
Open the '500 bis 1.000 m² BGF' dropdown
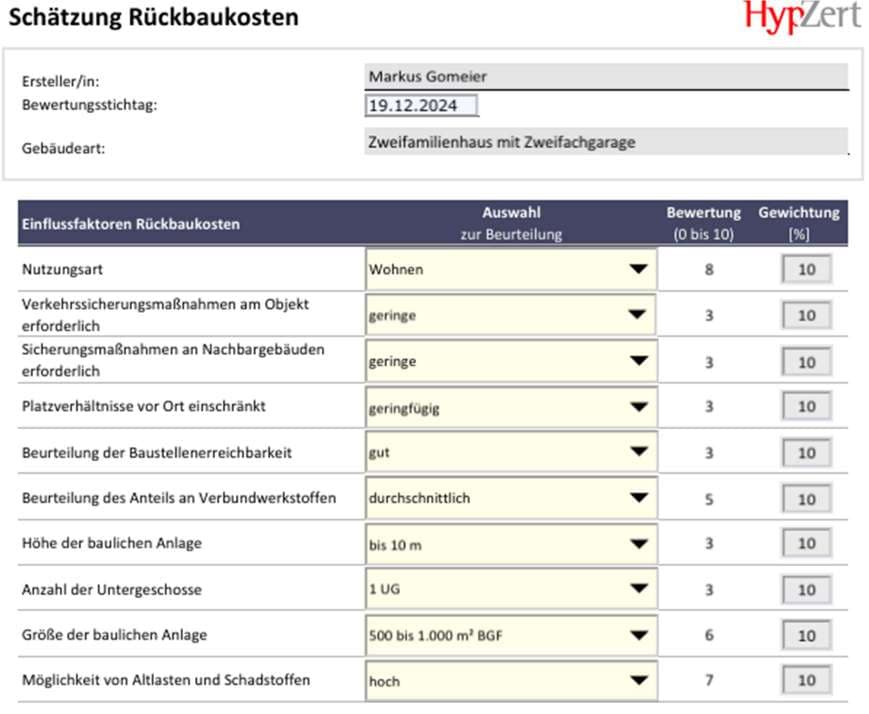(638, 635)
